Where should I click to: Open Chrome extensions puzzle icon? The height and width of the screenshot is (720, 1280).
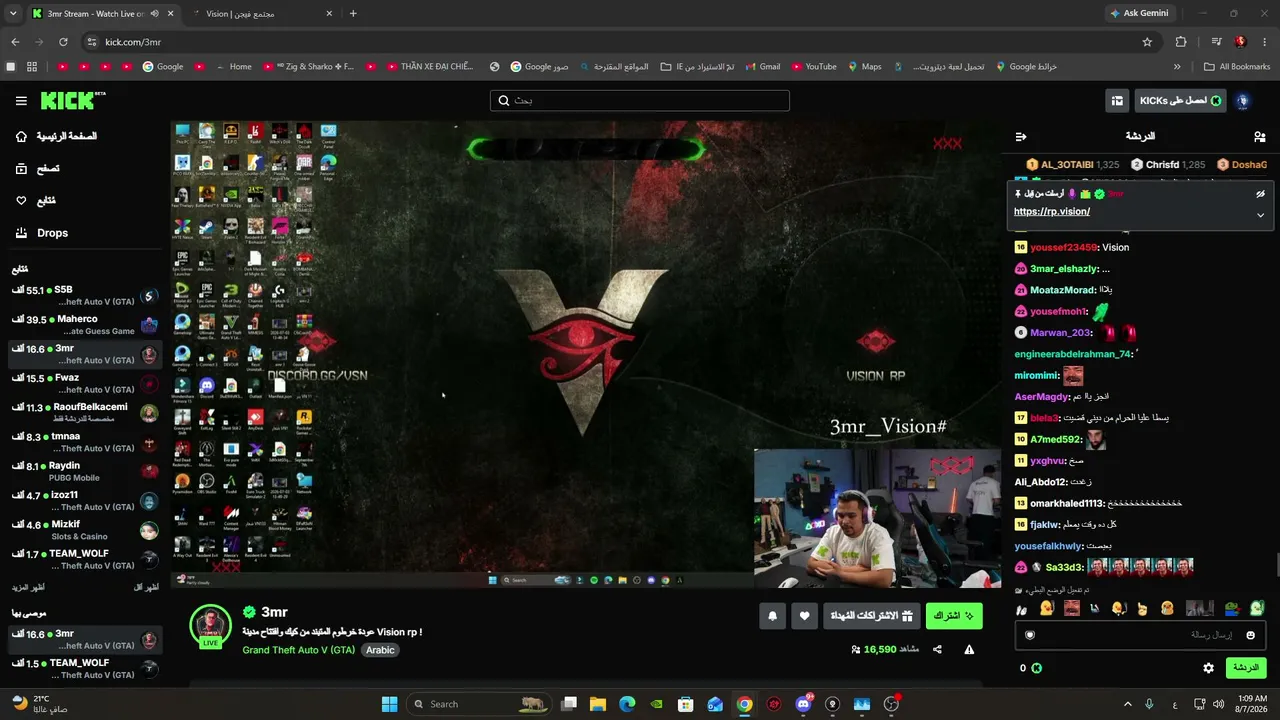[1181, 42]
